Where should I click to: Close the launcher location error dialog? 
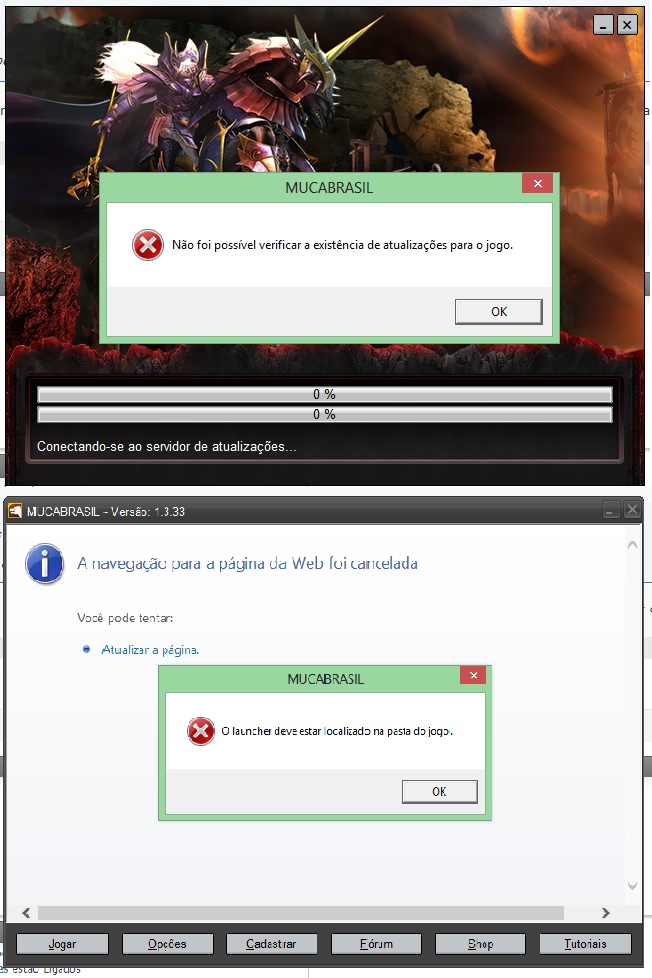point(474,675)
